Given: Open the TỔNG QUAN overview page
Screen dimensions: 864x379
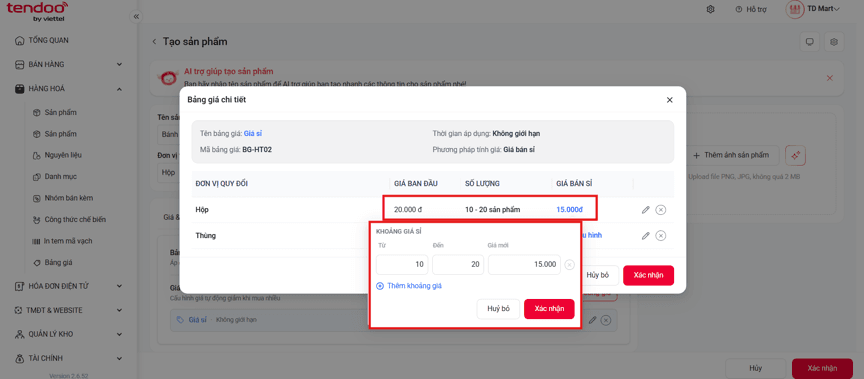Looking at the screenshot, I should tap(48, 40).
